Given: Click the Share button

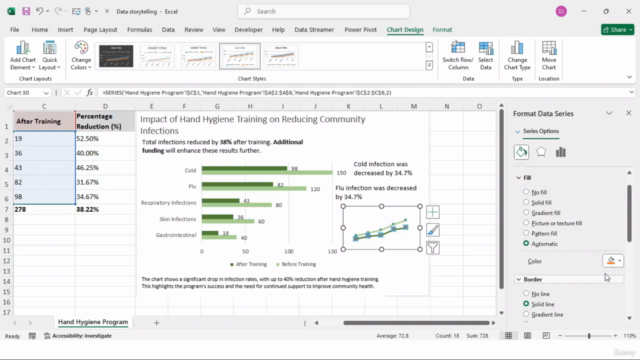Looking at the screenshot, I should 617,29.
